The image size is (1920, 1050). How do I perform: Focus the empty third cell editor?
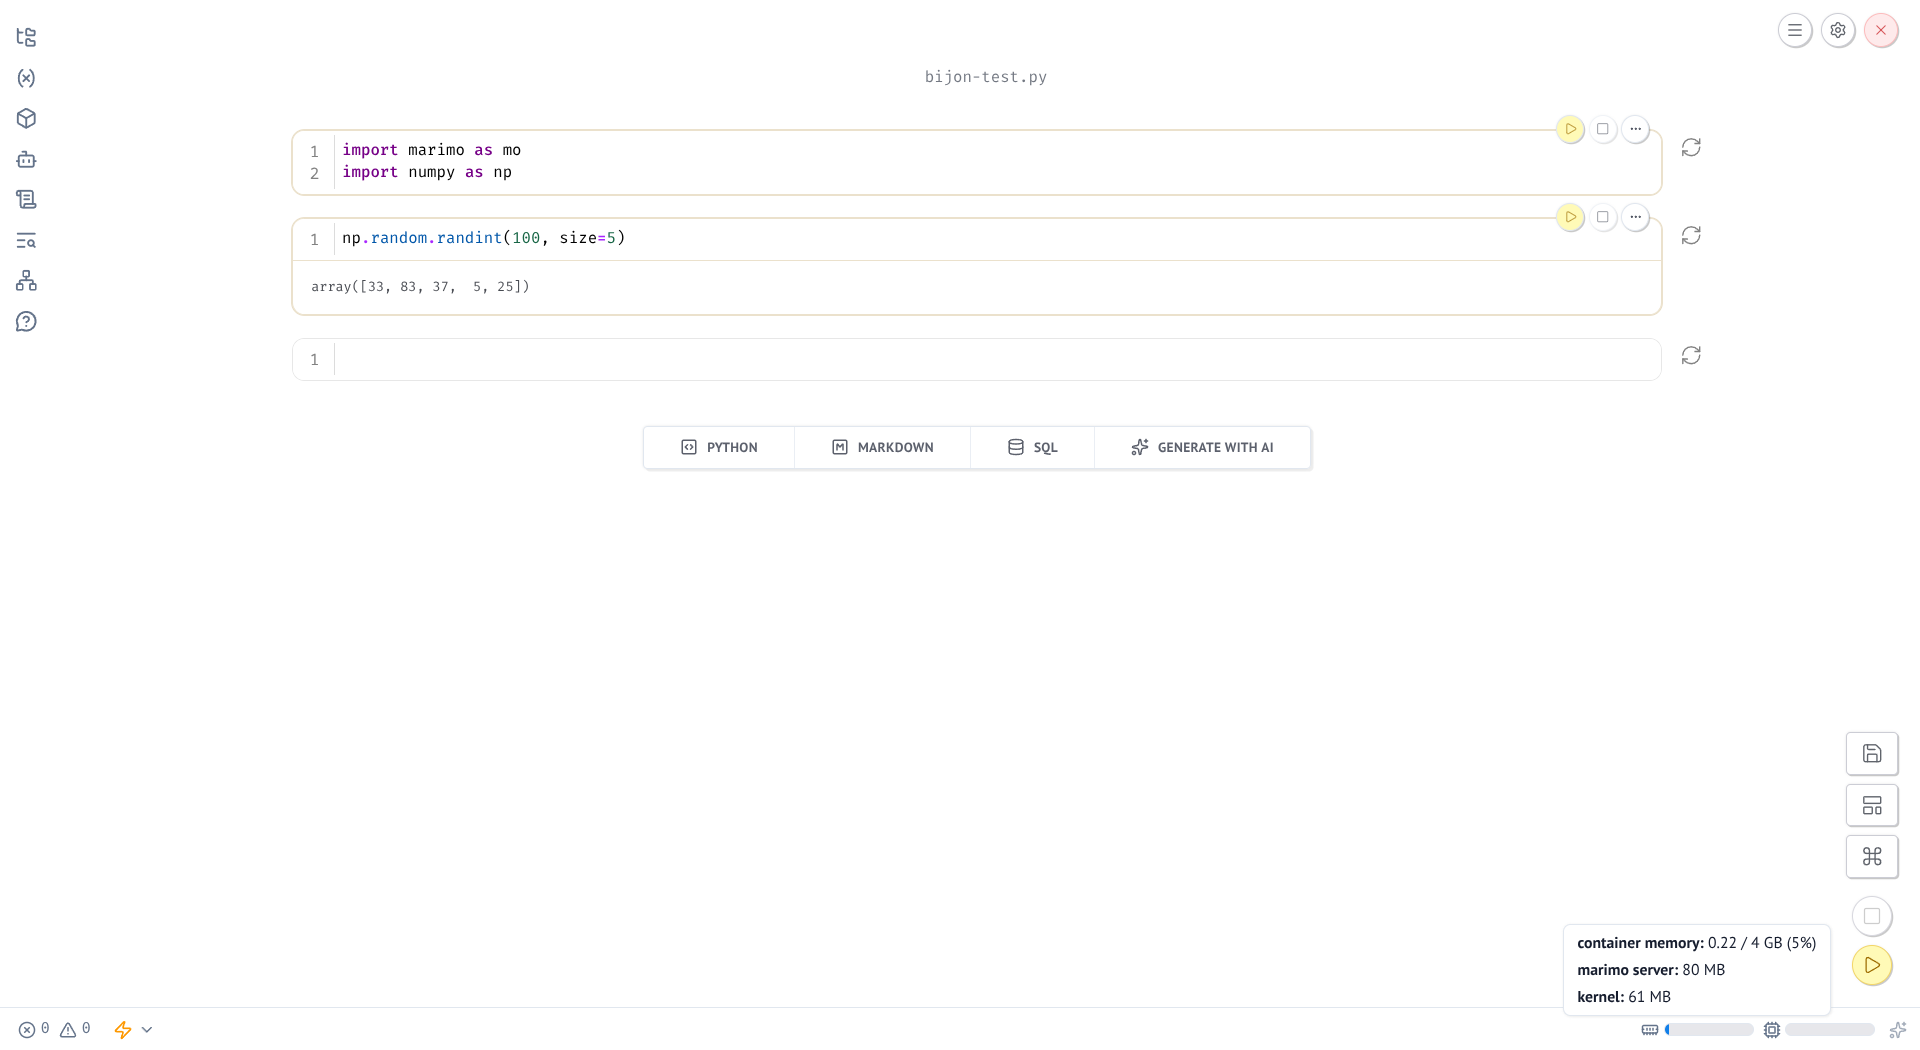pos(996,359)
